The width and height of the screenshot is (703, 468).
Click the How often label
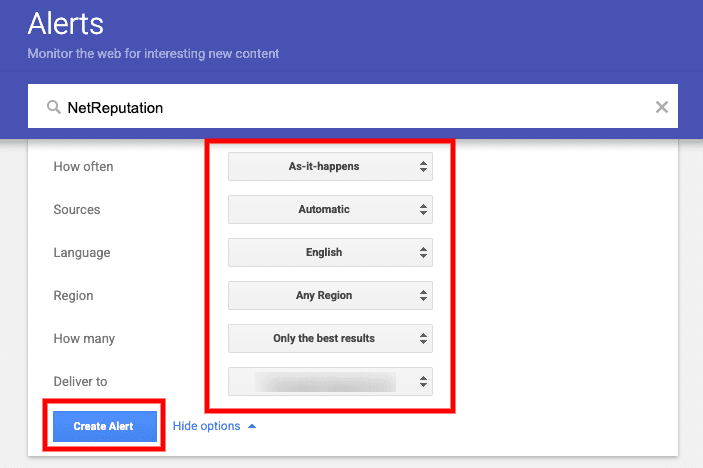83,167
